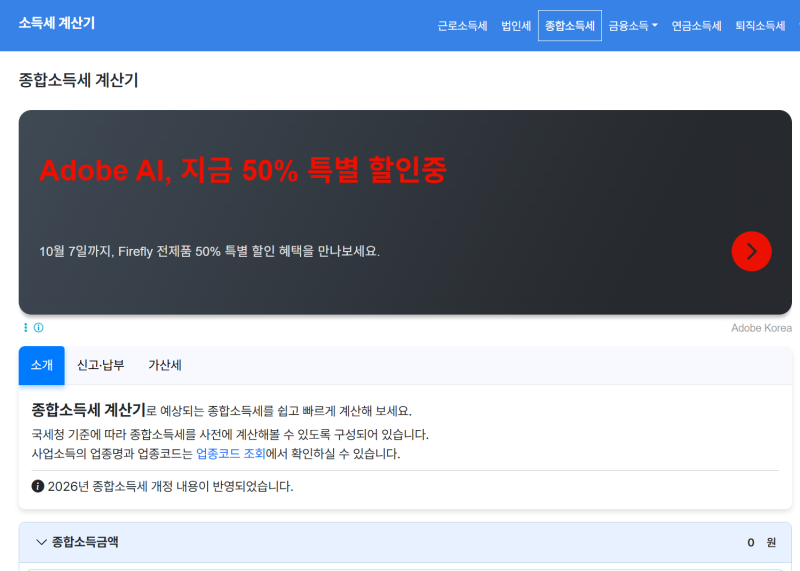Screen dimensions: 800x571
Task: Click the Firefly 전제품 50% ad description
Action: point(209,251)
